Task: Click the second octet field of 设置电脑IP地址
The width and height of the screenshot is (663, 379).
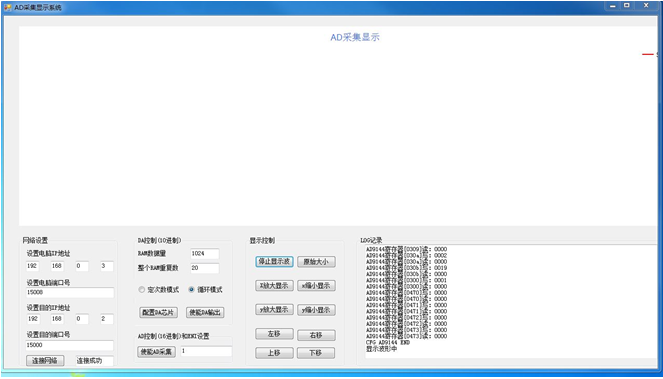Action: click(x=58, y=266)
